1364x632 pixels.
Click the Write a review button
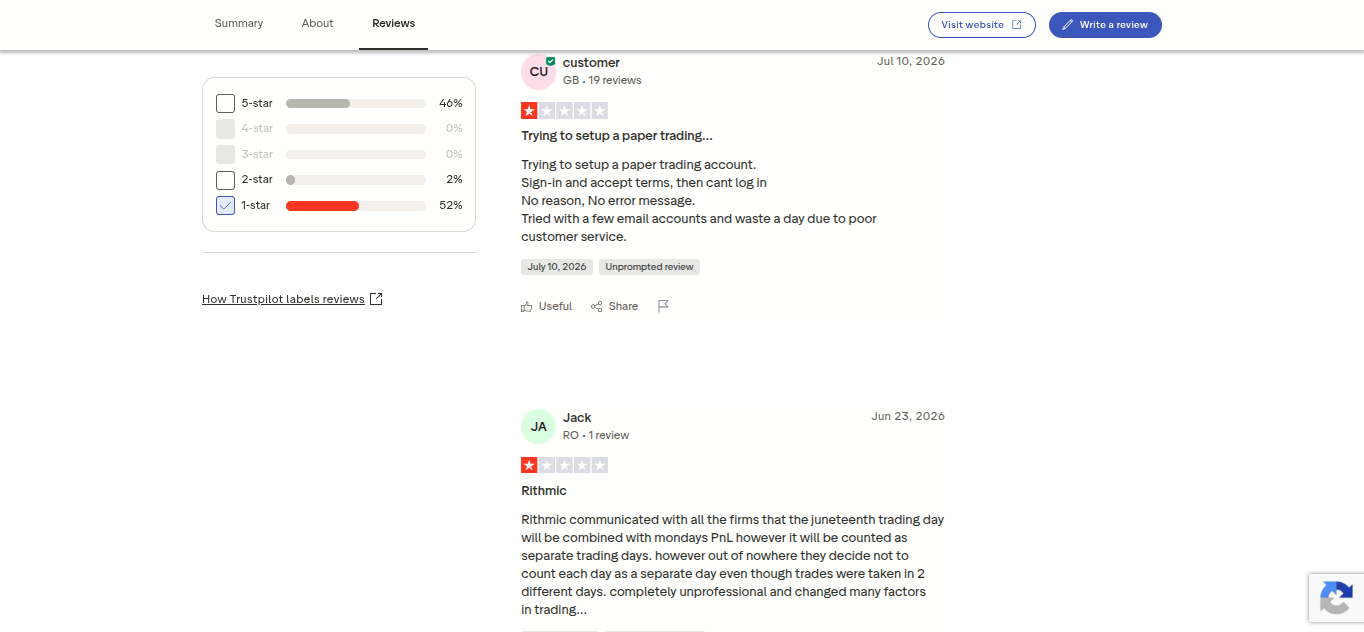pyautogui.click(x=1105, y=25)
